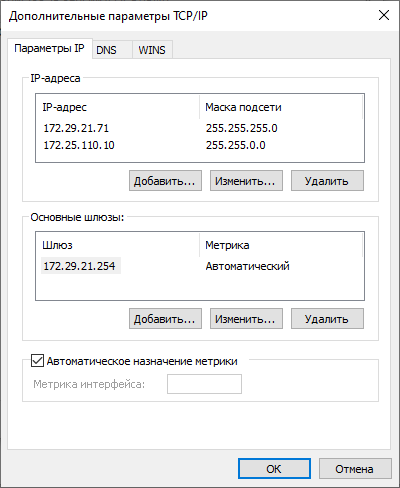
Task: Switch to the DNS tab
Action: point(112,50)
